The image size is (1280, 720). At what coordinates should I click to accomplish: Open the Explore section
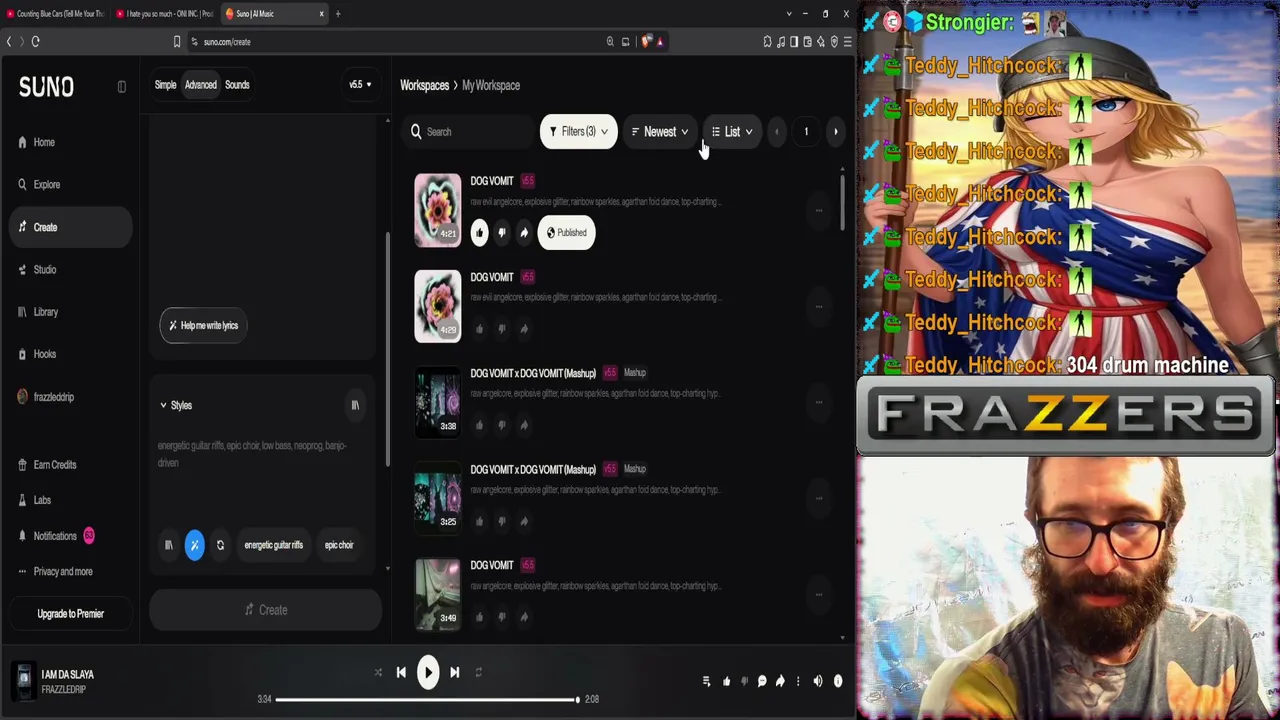(46, 185)
